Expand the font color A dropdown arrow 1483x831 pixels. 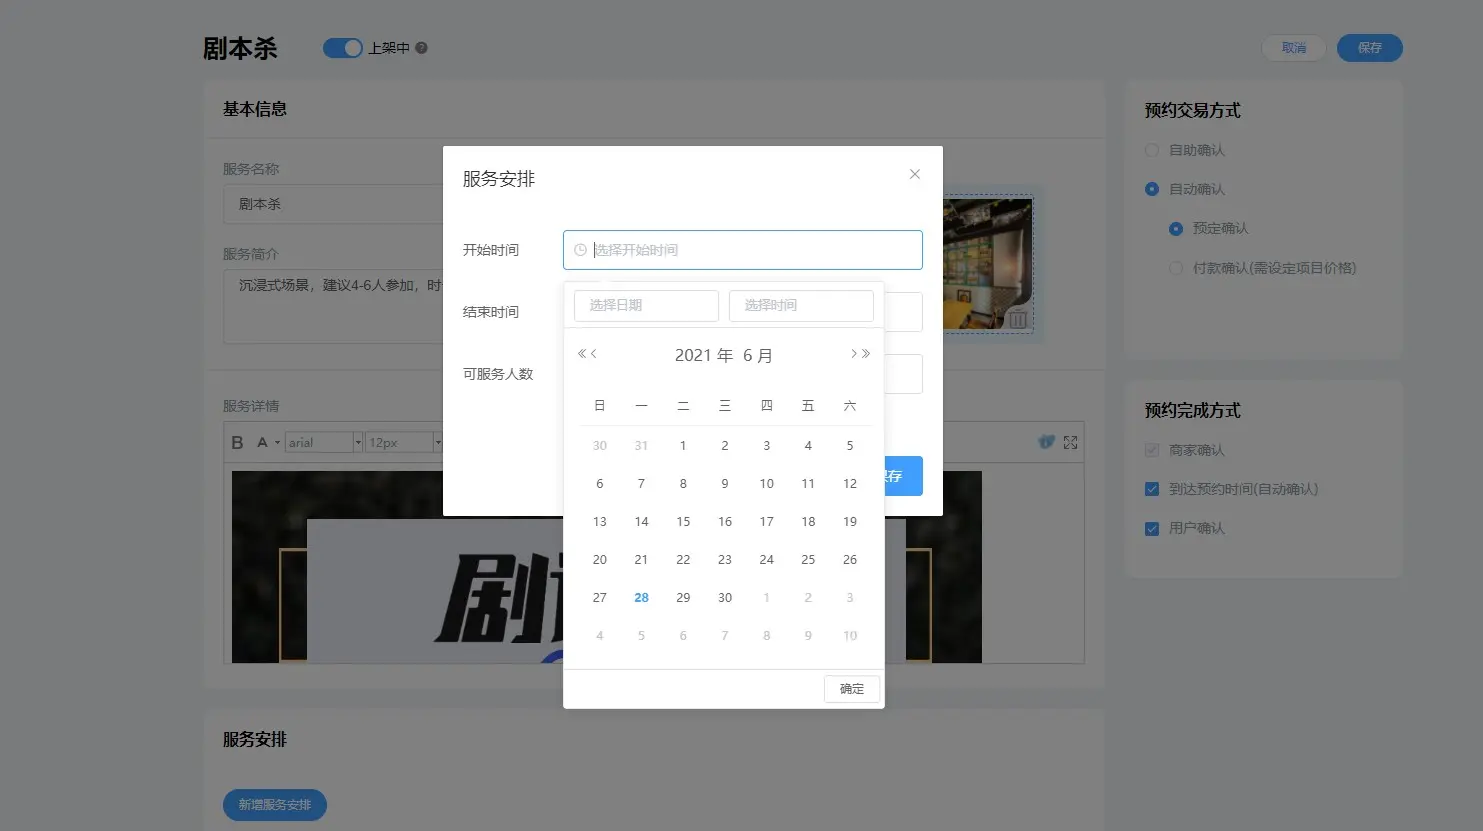point(277,442)
